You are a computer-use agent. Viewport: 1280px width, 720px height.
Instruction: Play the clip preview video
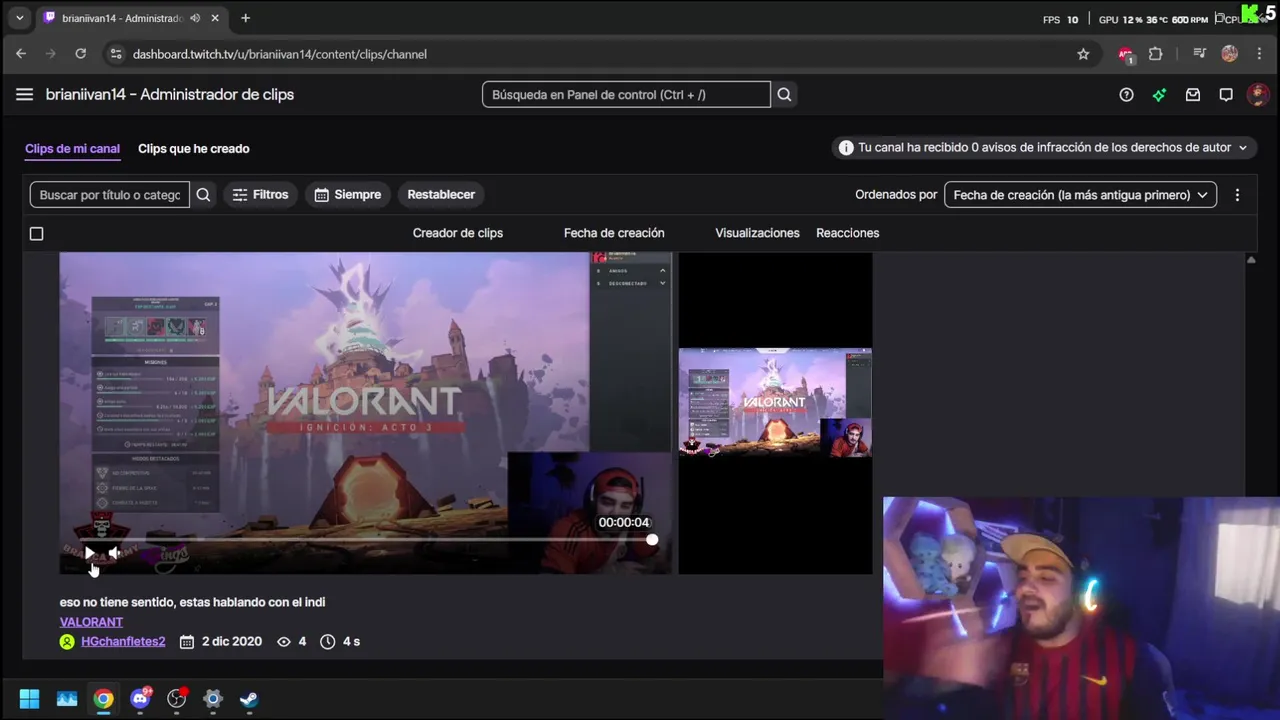tap(89, 553)
